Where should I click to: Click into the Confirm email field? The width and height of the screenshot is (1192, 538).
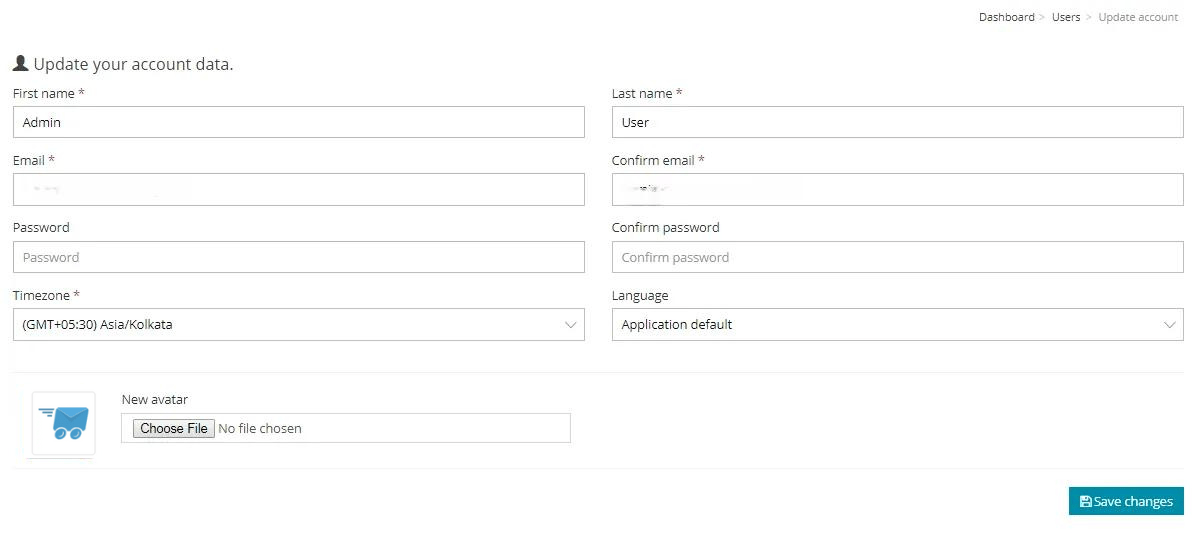tap(897, 189)
